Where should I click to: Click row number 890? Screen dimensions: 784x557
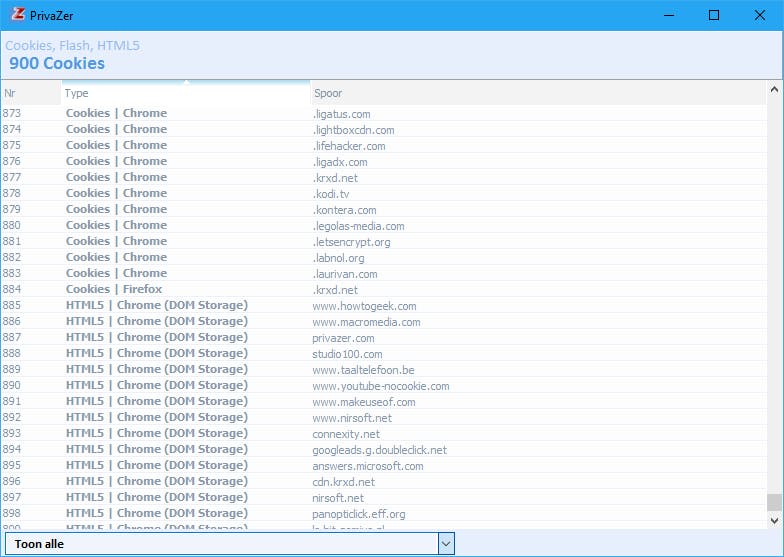(x=12, y=386)
